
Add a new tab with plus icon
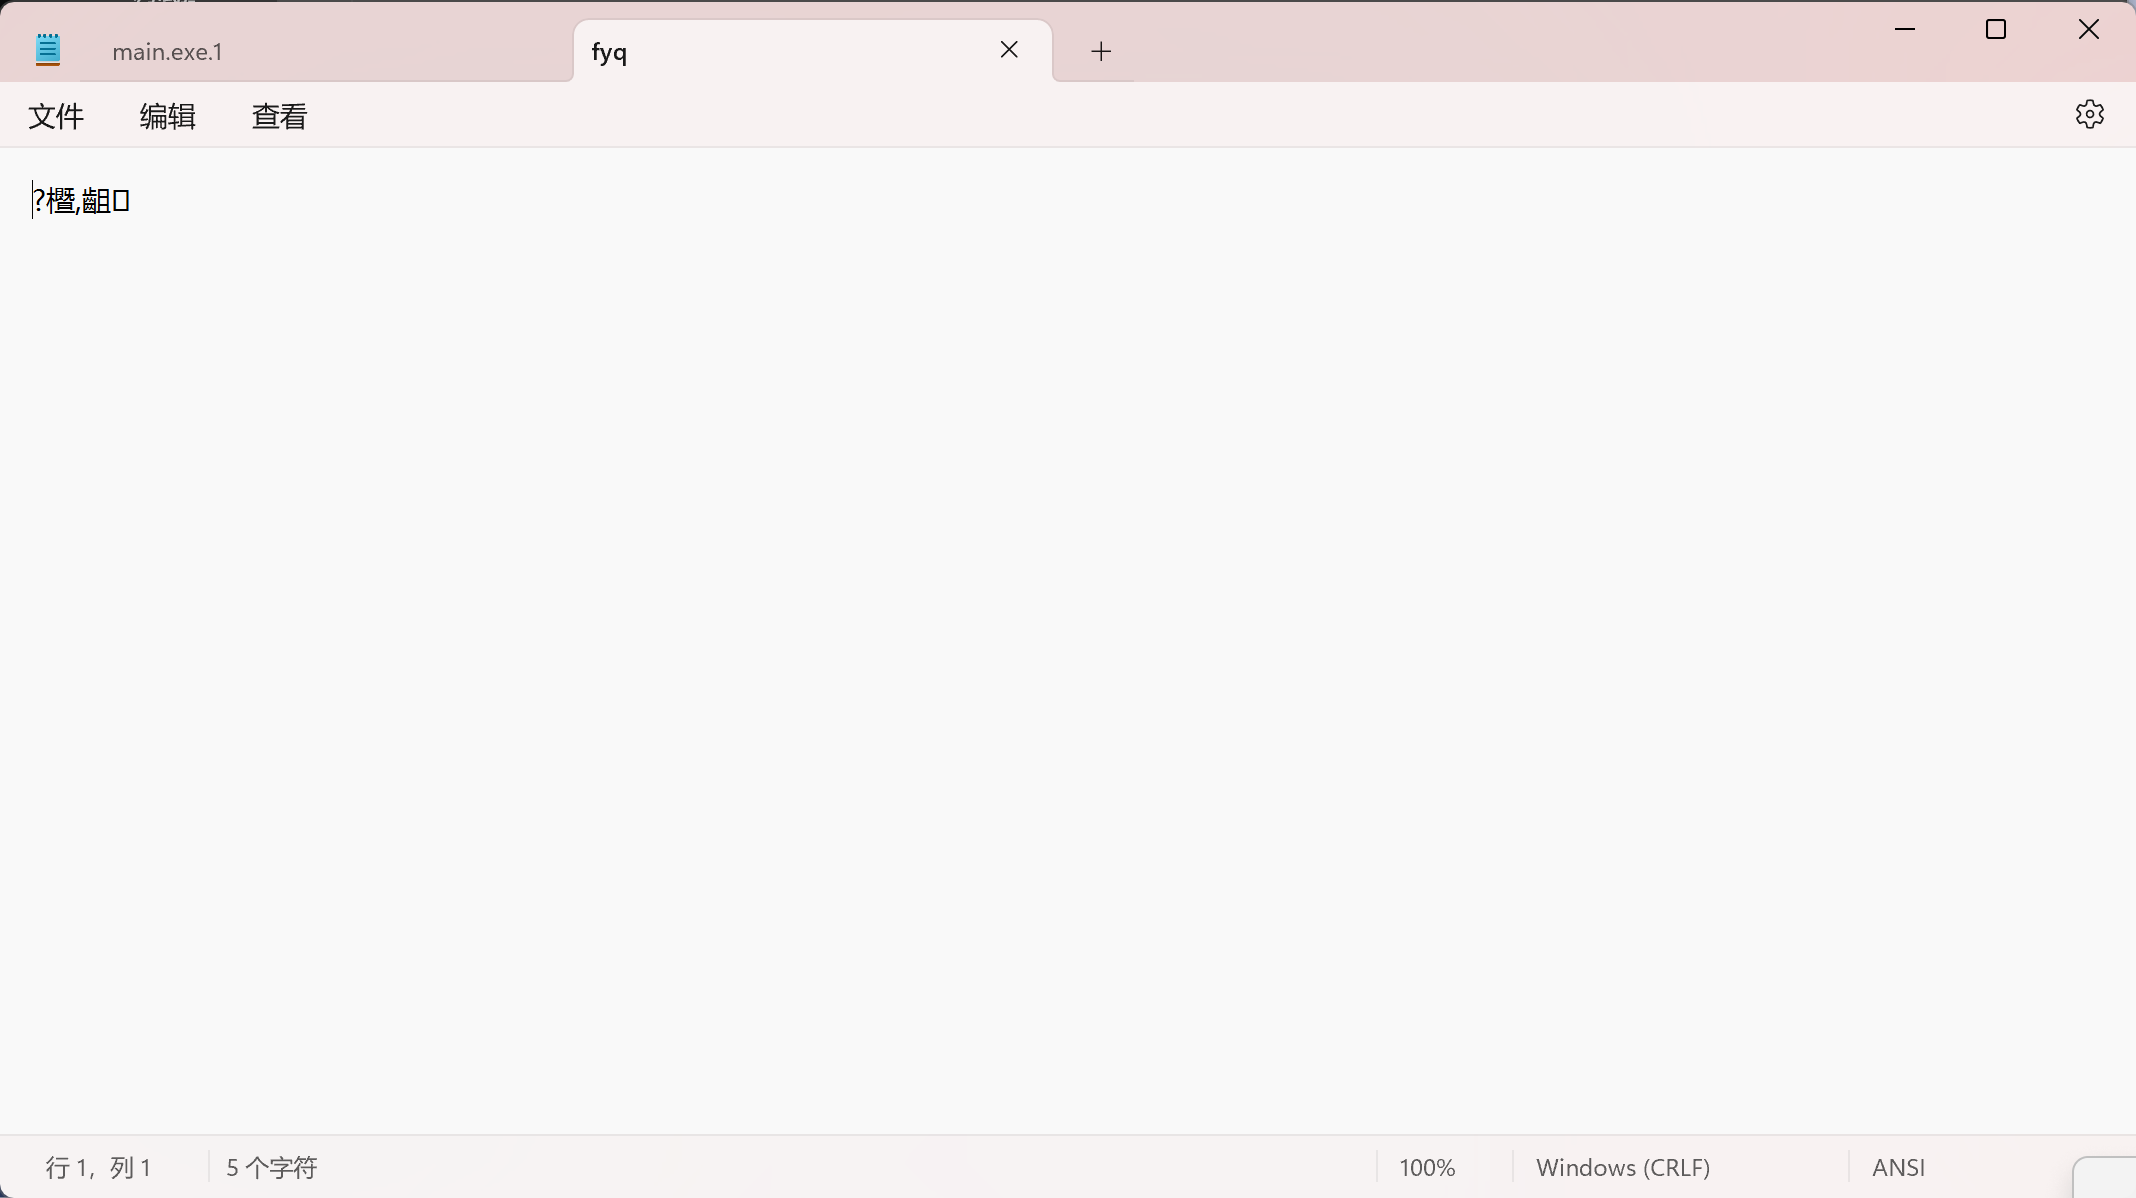pyautogui.click(x=1100, y=51)
